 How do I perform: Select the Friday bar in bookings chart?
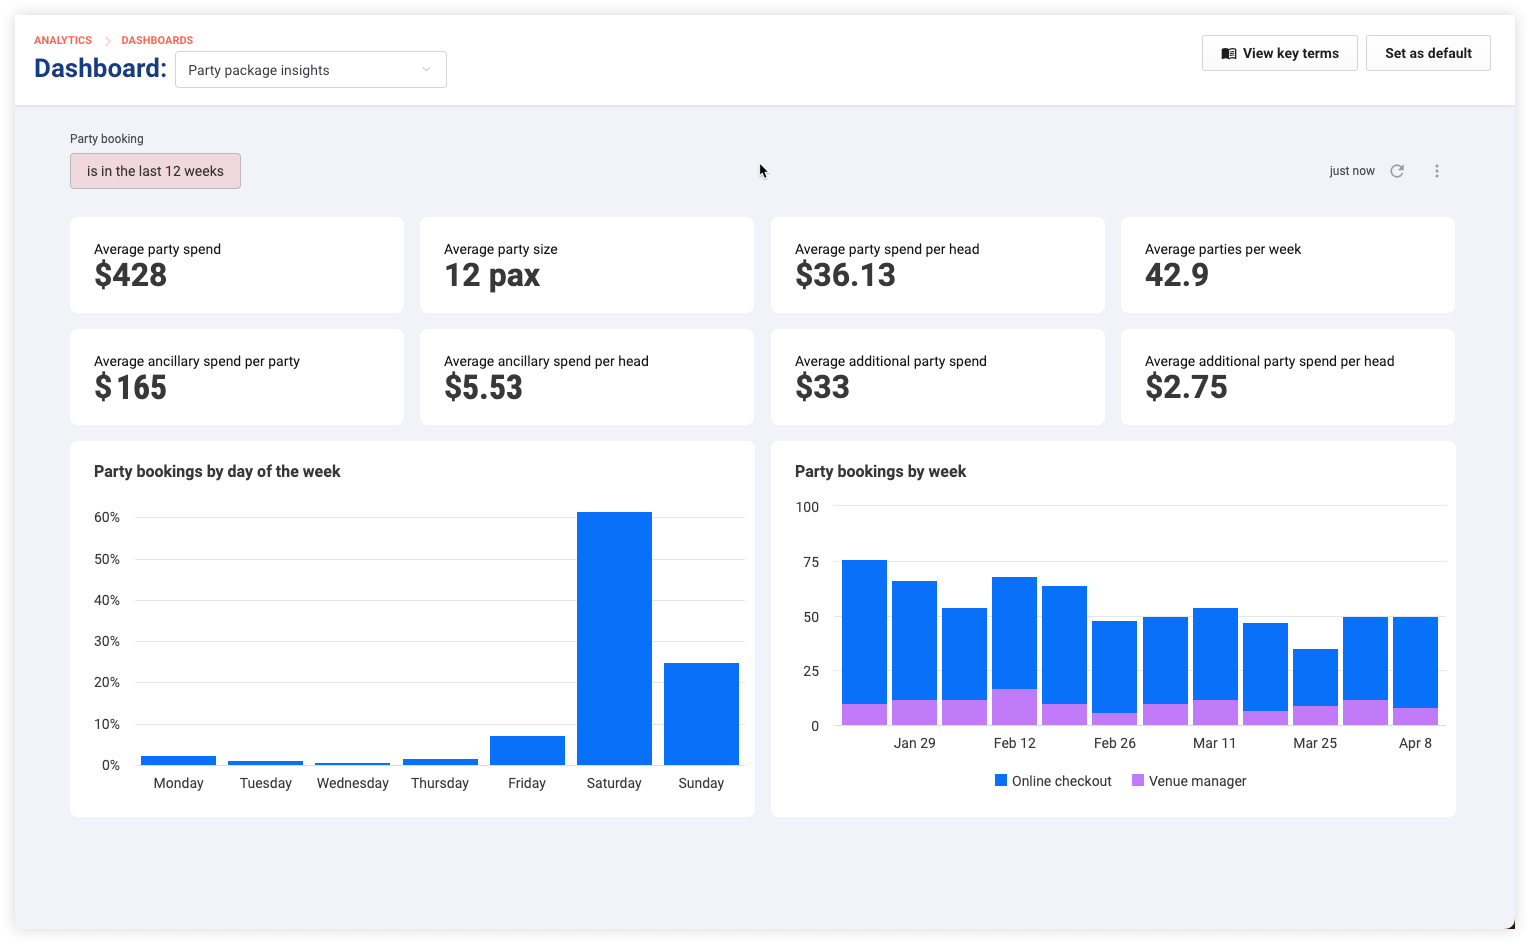(527, 750)
